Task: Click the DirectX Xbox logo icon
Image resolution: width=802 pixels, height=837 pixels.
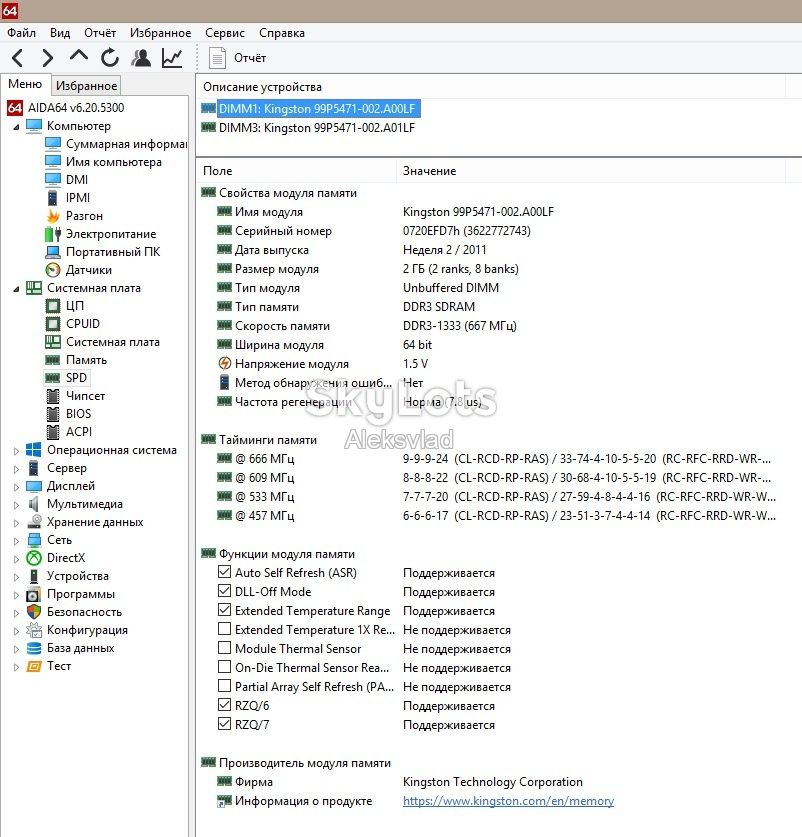Action: [x=34, y=558]
